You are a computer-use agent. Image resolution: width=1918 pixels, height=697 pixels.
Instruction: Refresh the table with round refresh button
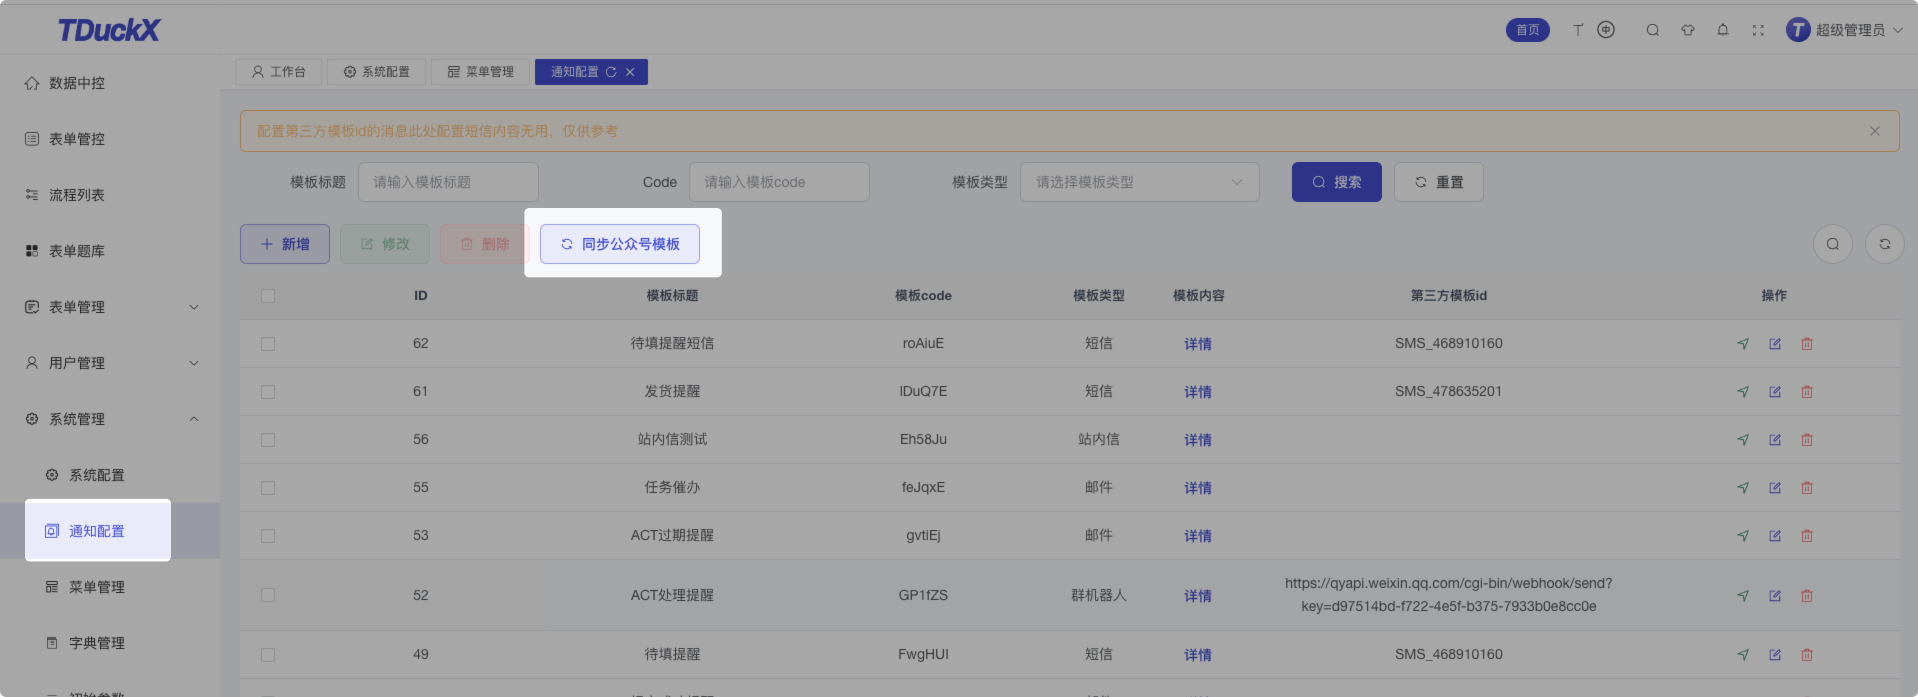tap(1885, 244)
